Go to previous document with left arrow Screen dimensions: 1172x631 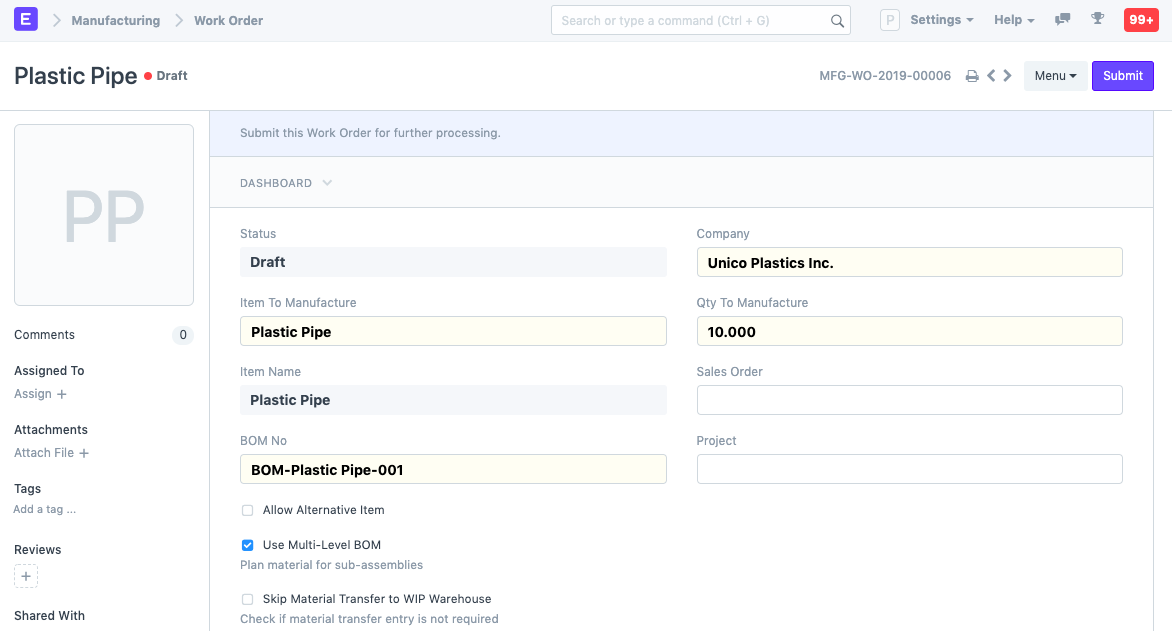[x=991, y=76]
